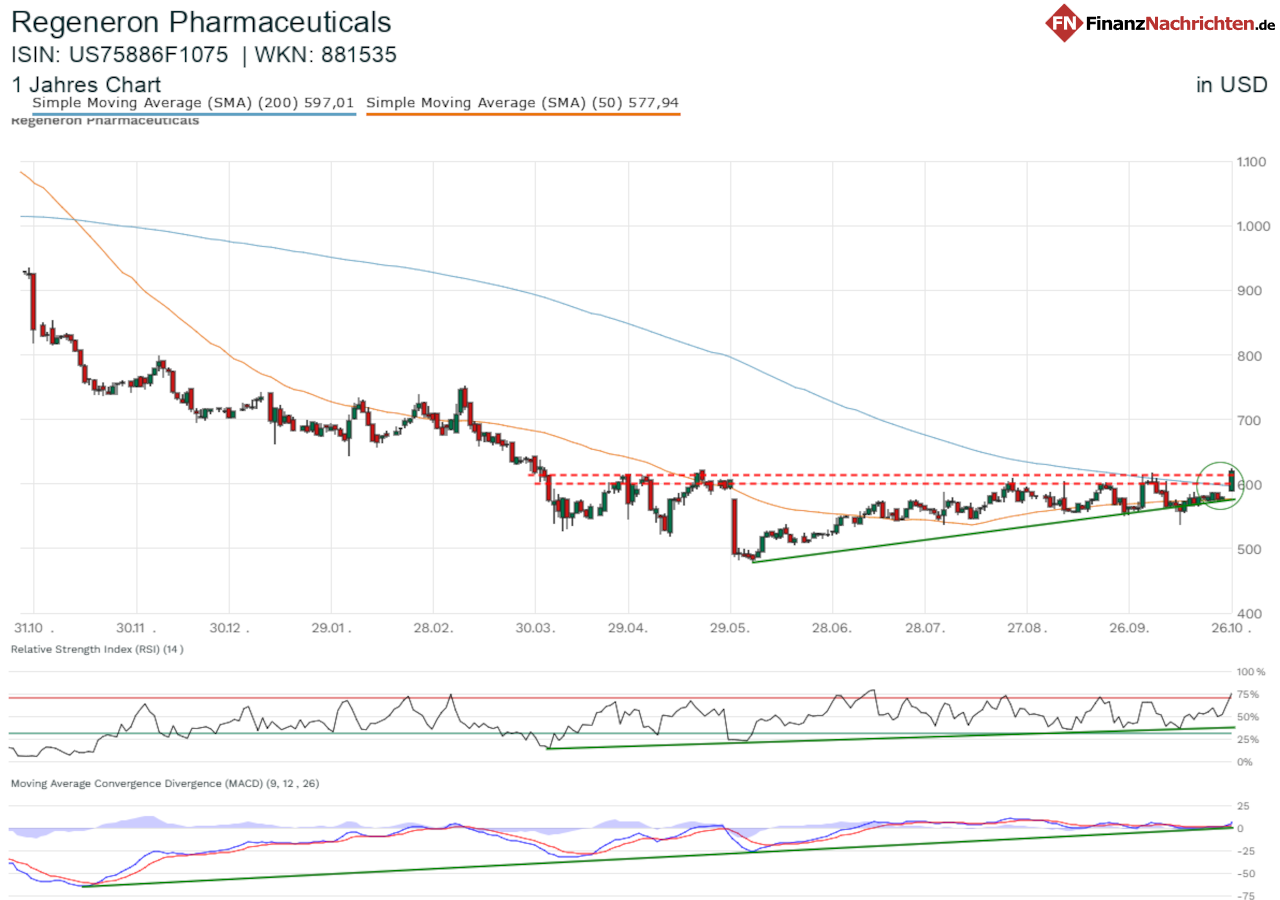Select the FinanzNachrichten.de brand logo
Viewport: 1280px width, 900px height.
[1160, 21]
